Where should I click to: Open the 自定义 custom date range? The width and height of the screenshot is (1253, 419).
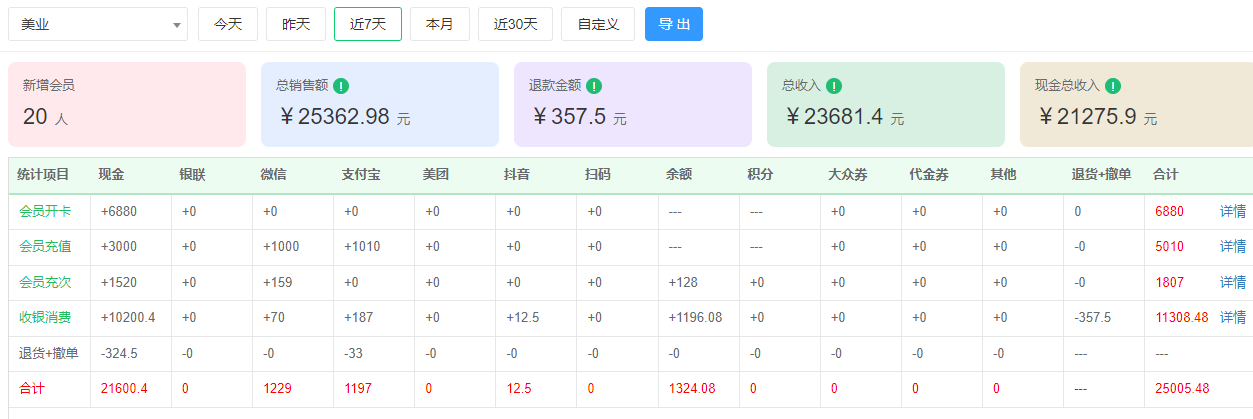(598, 24)
